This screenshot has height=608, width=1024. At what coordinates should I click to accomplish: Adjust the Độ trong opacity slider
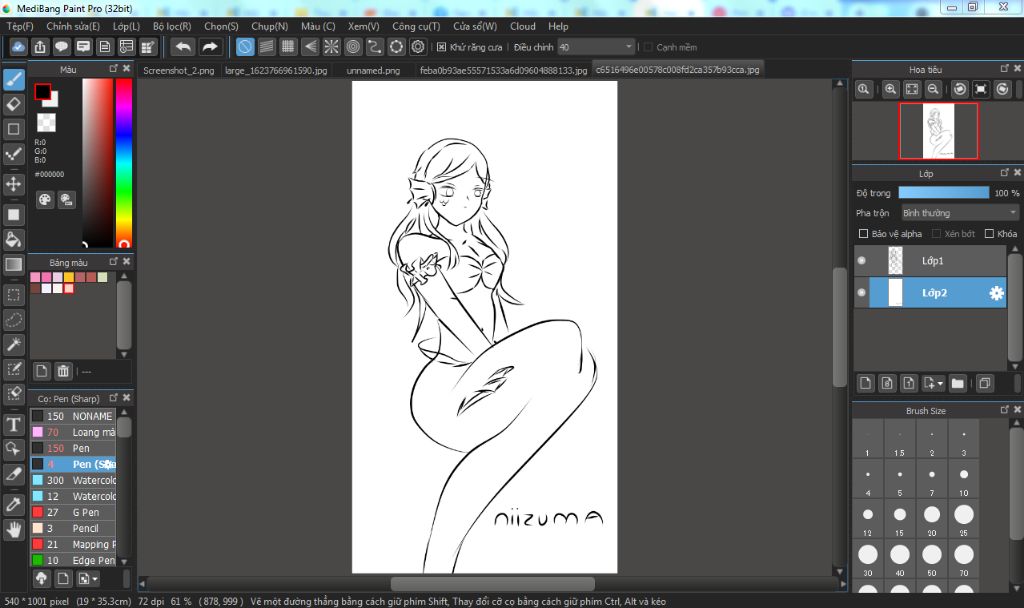(944, 193)
